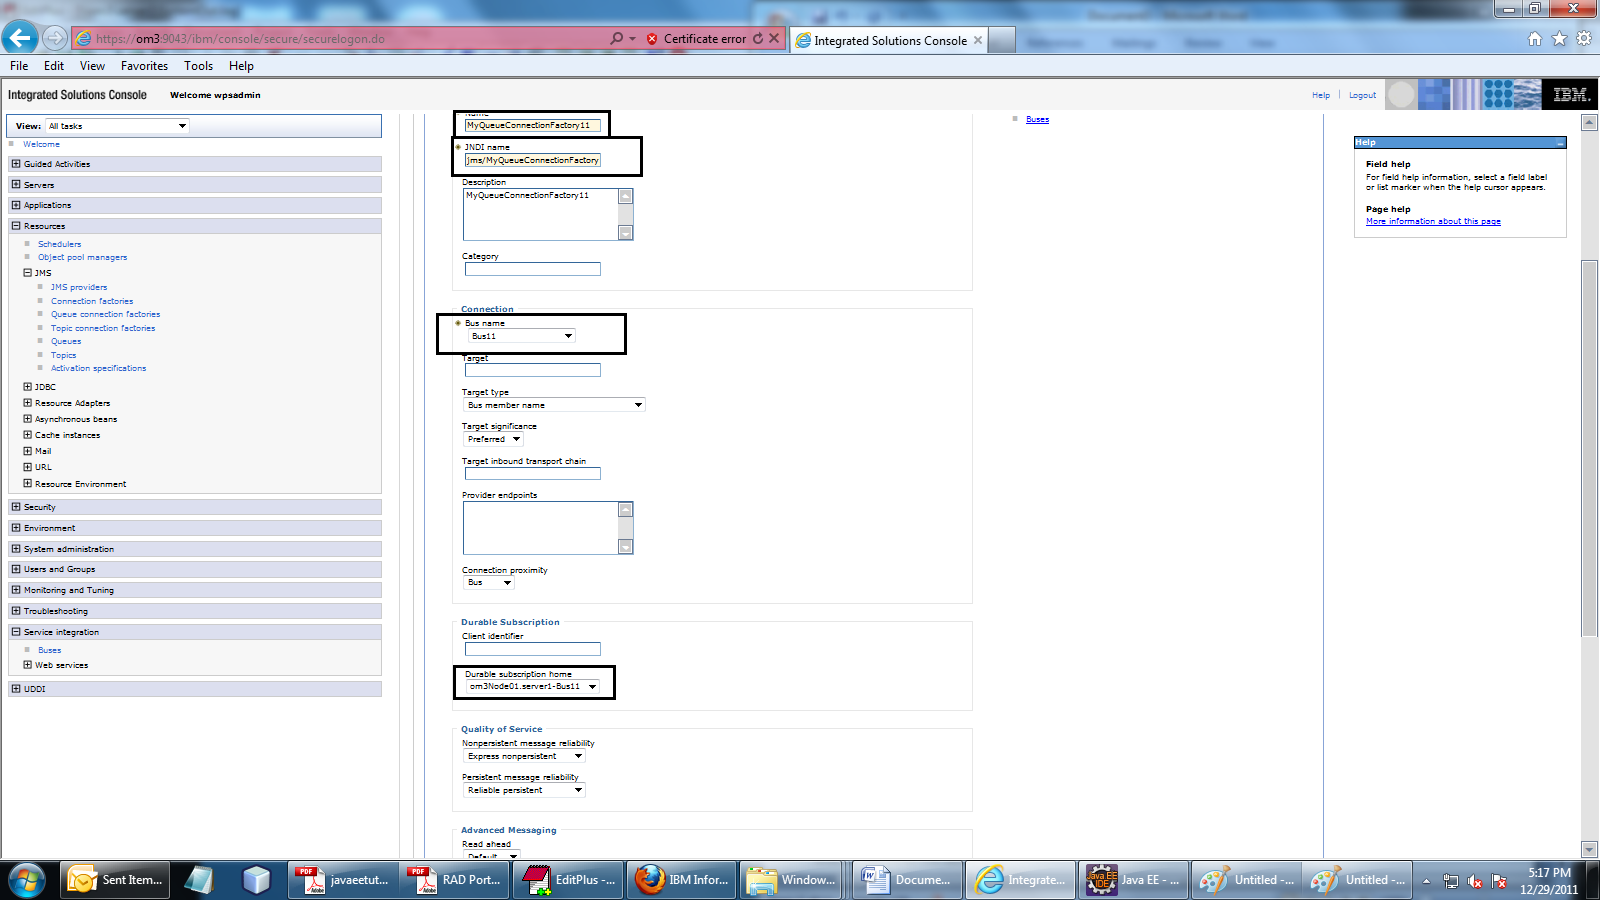The width and height of the screenshot is (1600, 900).
Task: Open the Help menu in menu bar
Action: click(241, 66)
